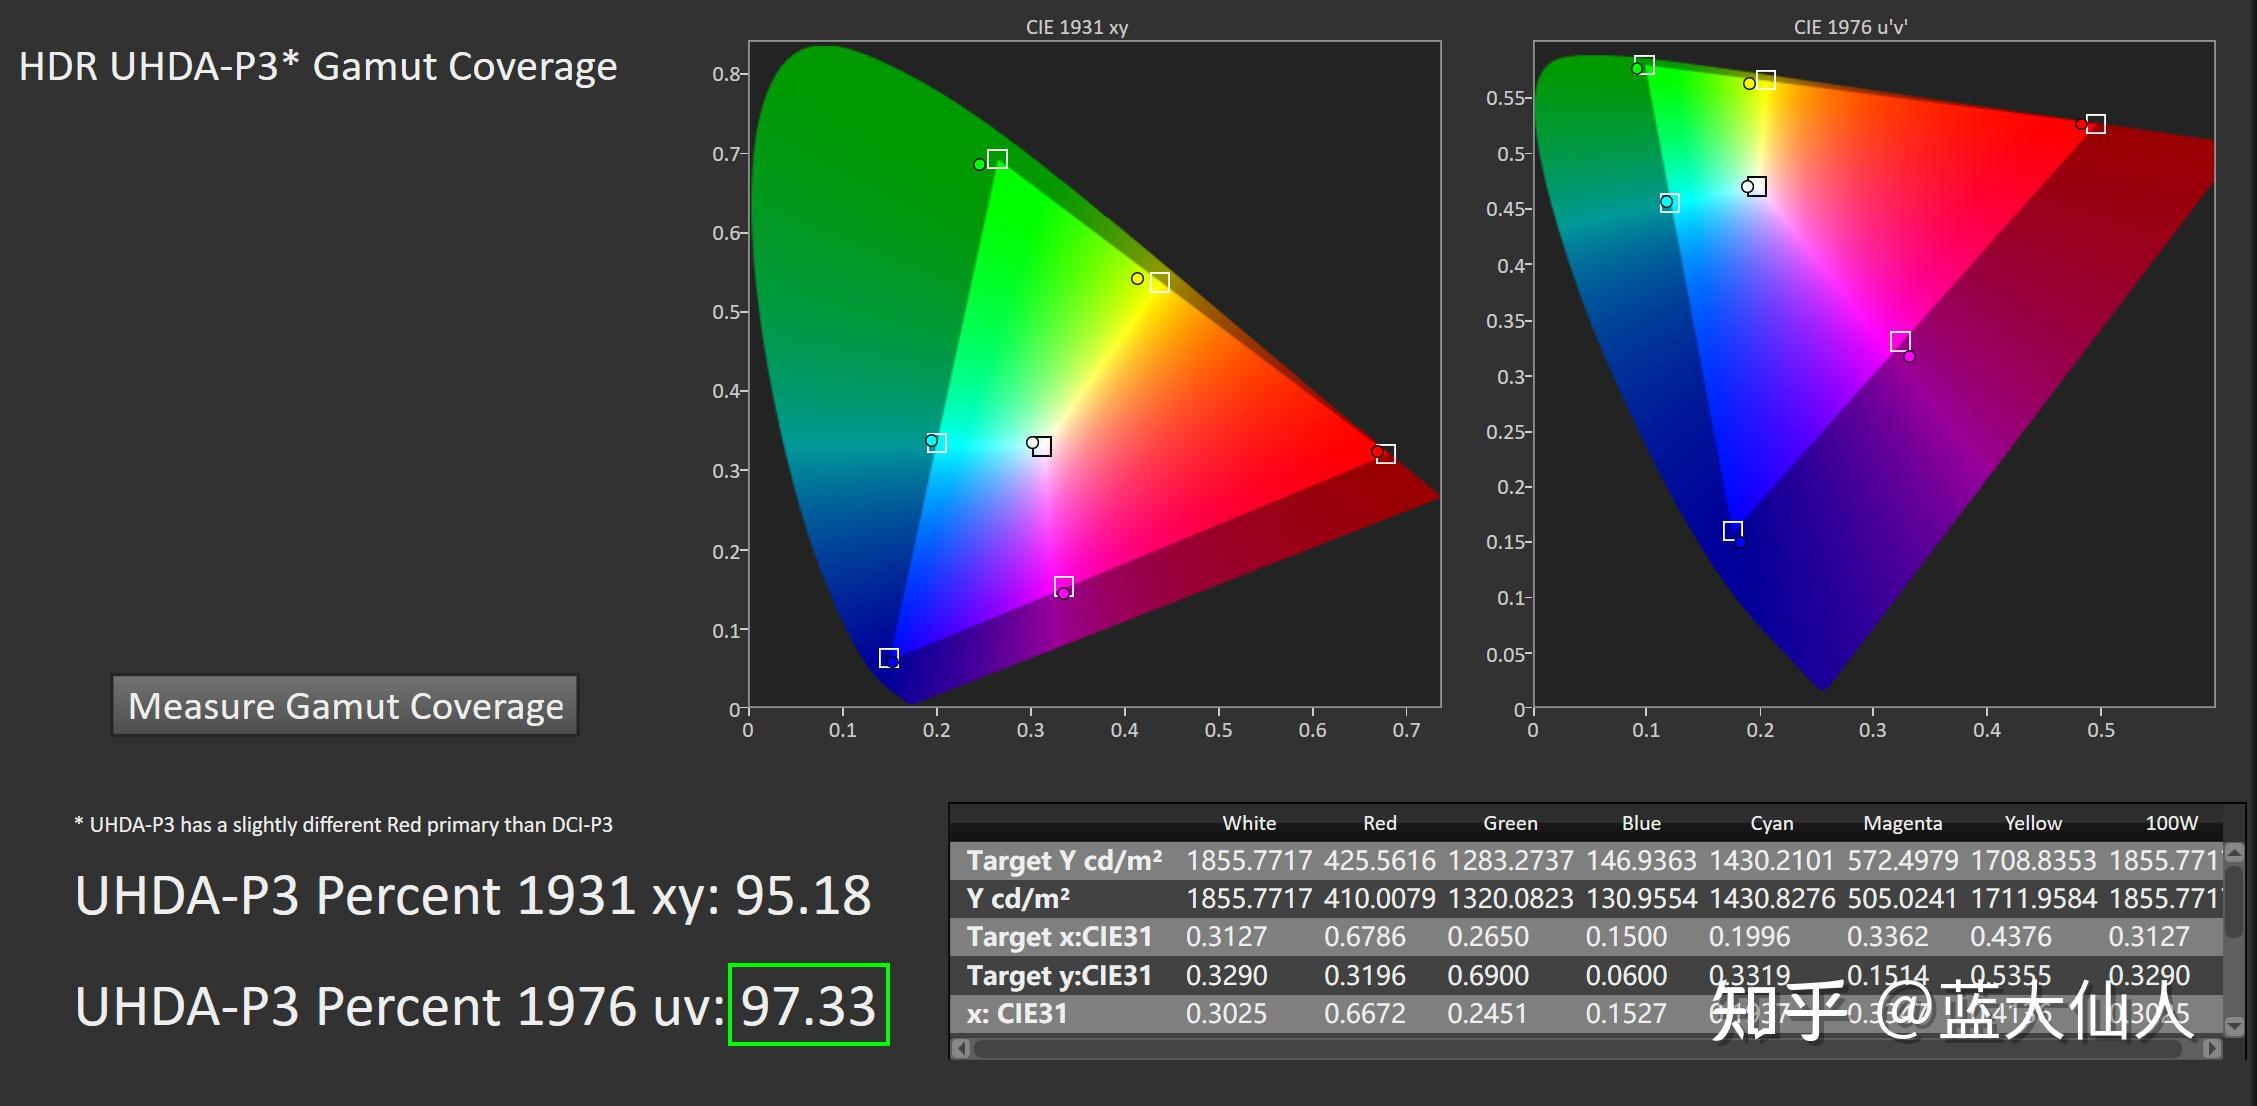Select the White column header in table
The height and width of the screenshot is (1106, 2257).
click(x=1249, y=823)
